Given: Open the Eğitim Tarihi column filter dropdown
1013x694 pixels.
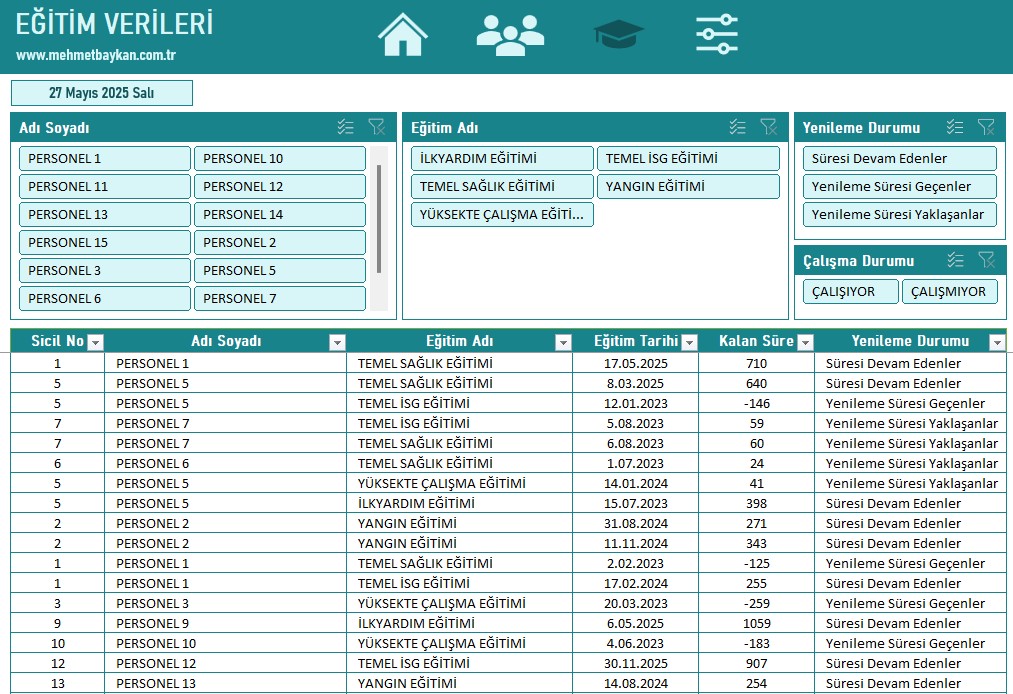Looking at the screenshot, I should click(688, 341).
